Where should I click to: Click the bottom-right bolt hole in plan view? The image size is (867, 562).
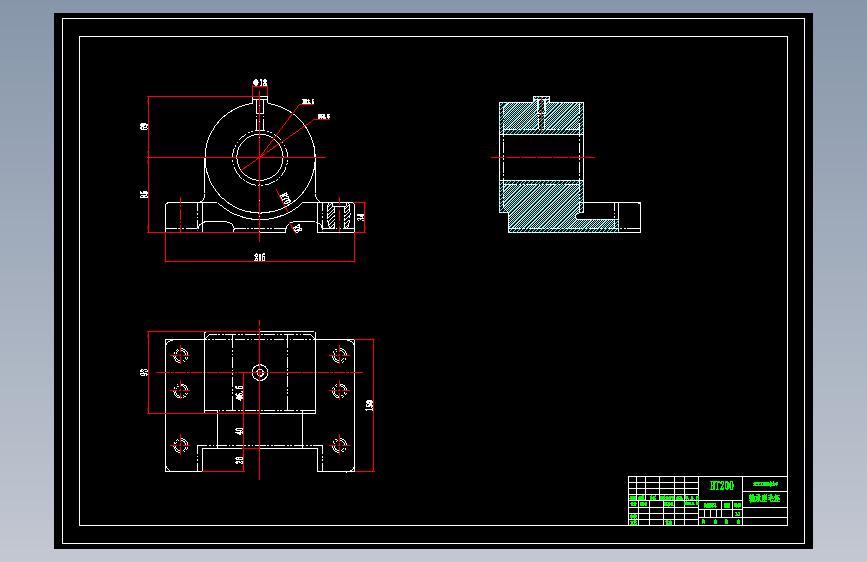click(340, 445)
